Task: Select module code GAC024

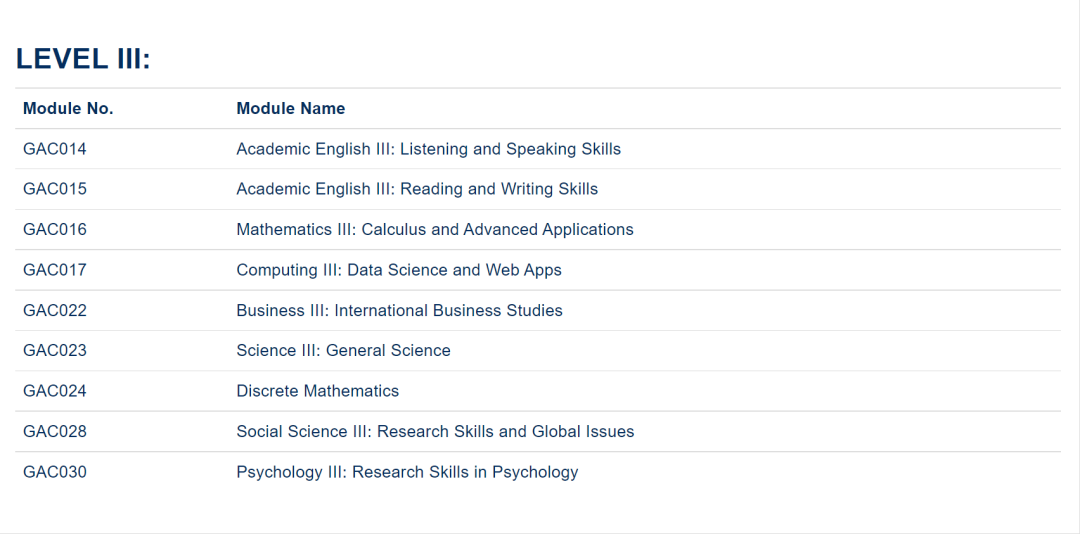Action: (x=55, y=391)
